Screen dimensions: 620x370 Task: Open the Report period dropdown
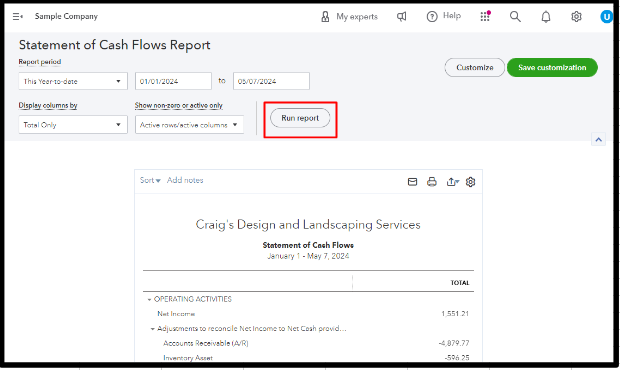[x=73, y=81]
